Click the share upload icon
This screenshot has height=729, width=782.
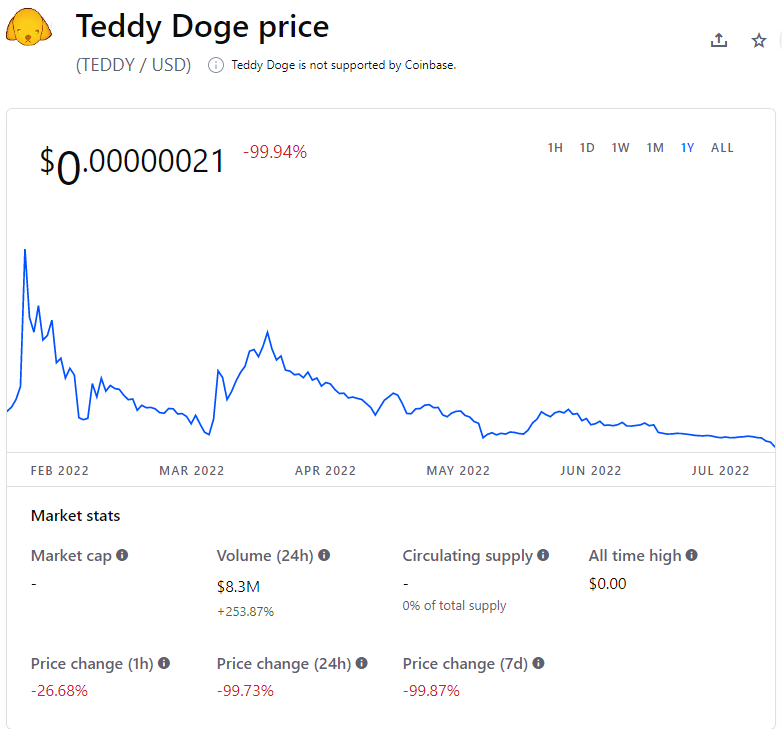coord(718,40)
